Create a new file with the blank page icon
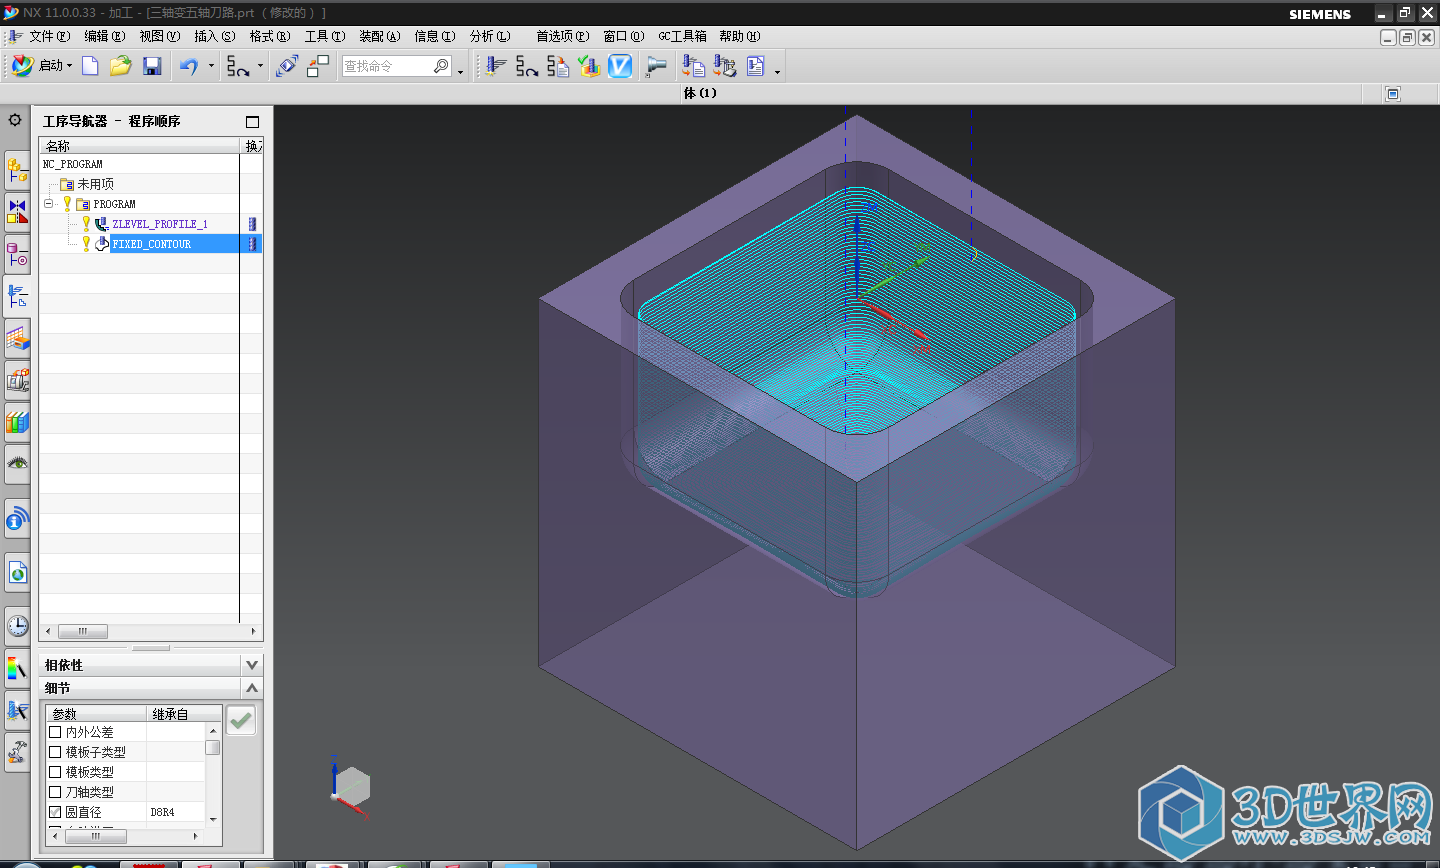Viewport: 1440px width, 868px height. (x=90, y=66)
